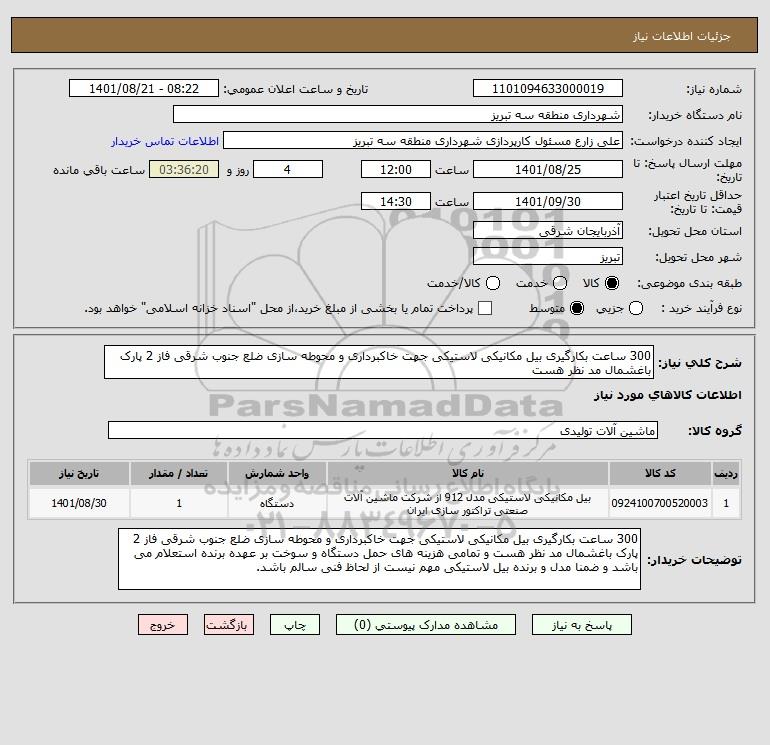Click the تاریخ نیاز column header
The width and height of the screenshot is (770, 745).
pyautogui.click(x=79, y=473)
